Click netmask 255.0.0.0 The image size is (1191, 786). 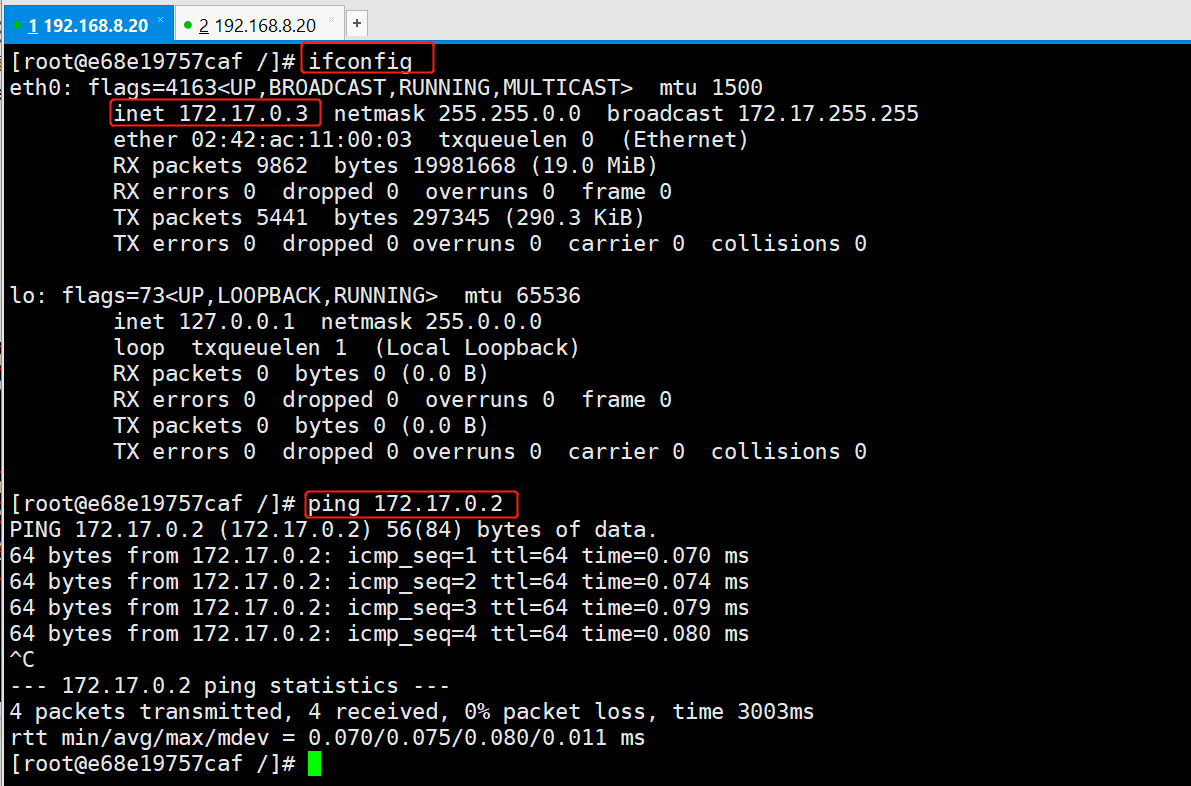431,321
